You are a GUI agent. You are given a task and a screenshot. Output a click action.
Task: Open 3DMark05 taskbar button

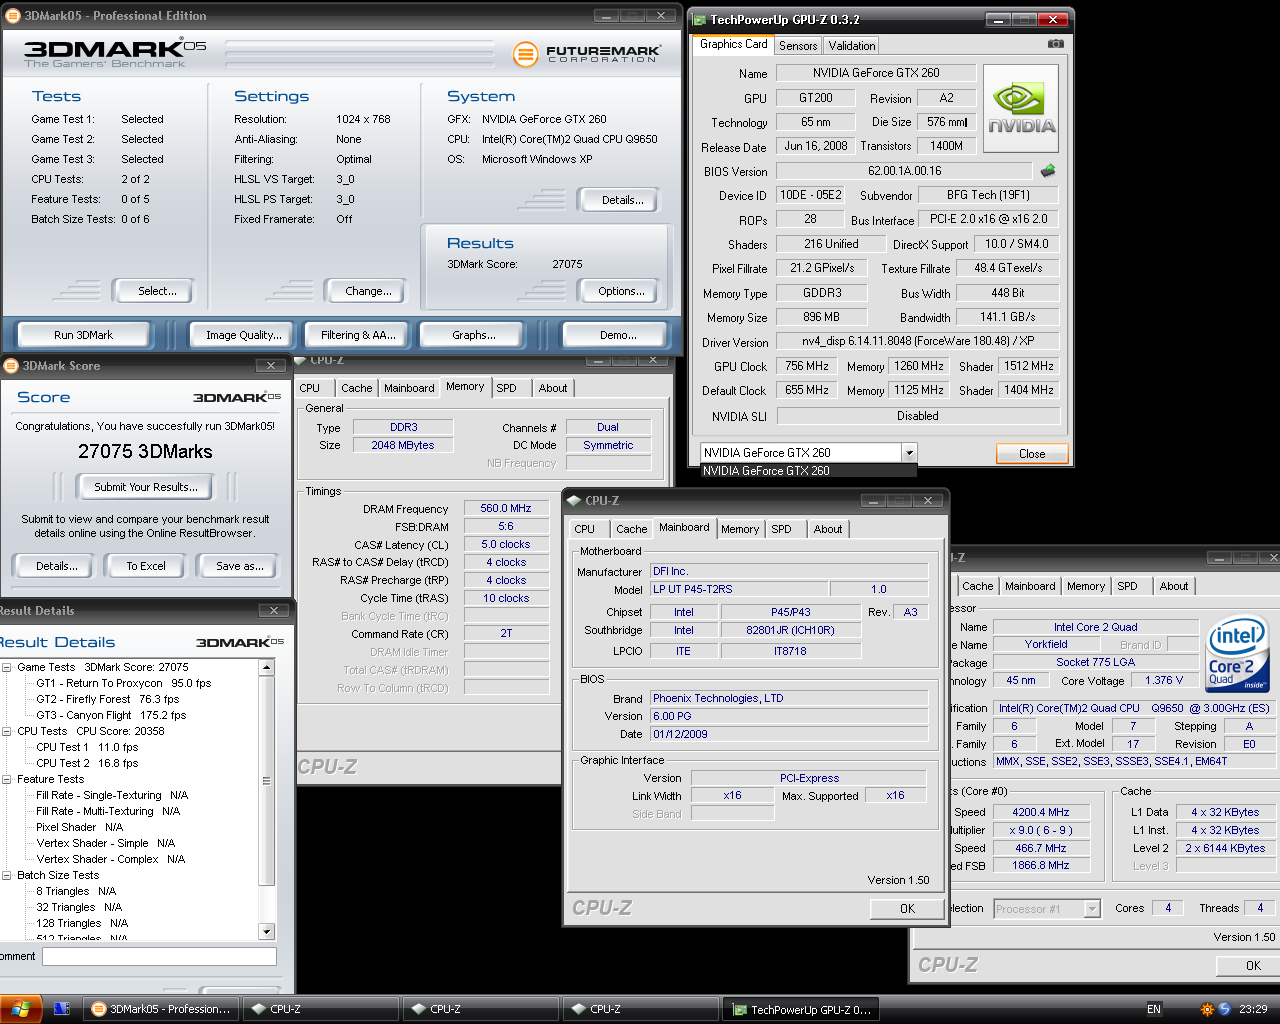coord(161,1009)
